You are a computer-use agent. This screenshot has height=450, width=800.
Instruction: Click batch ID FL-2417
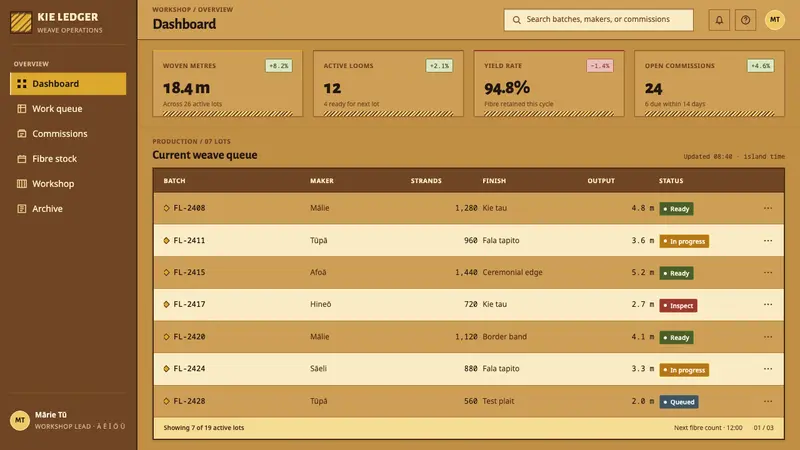189,304
